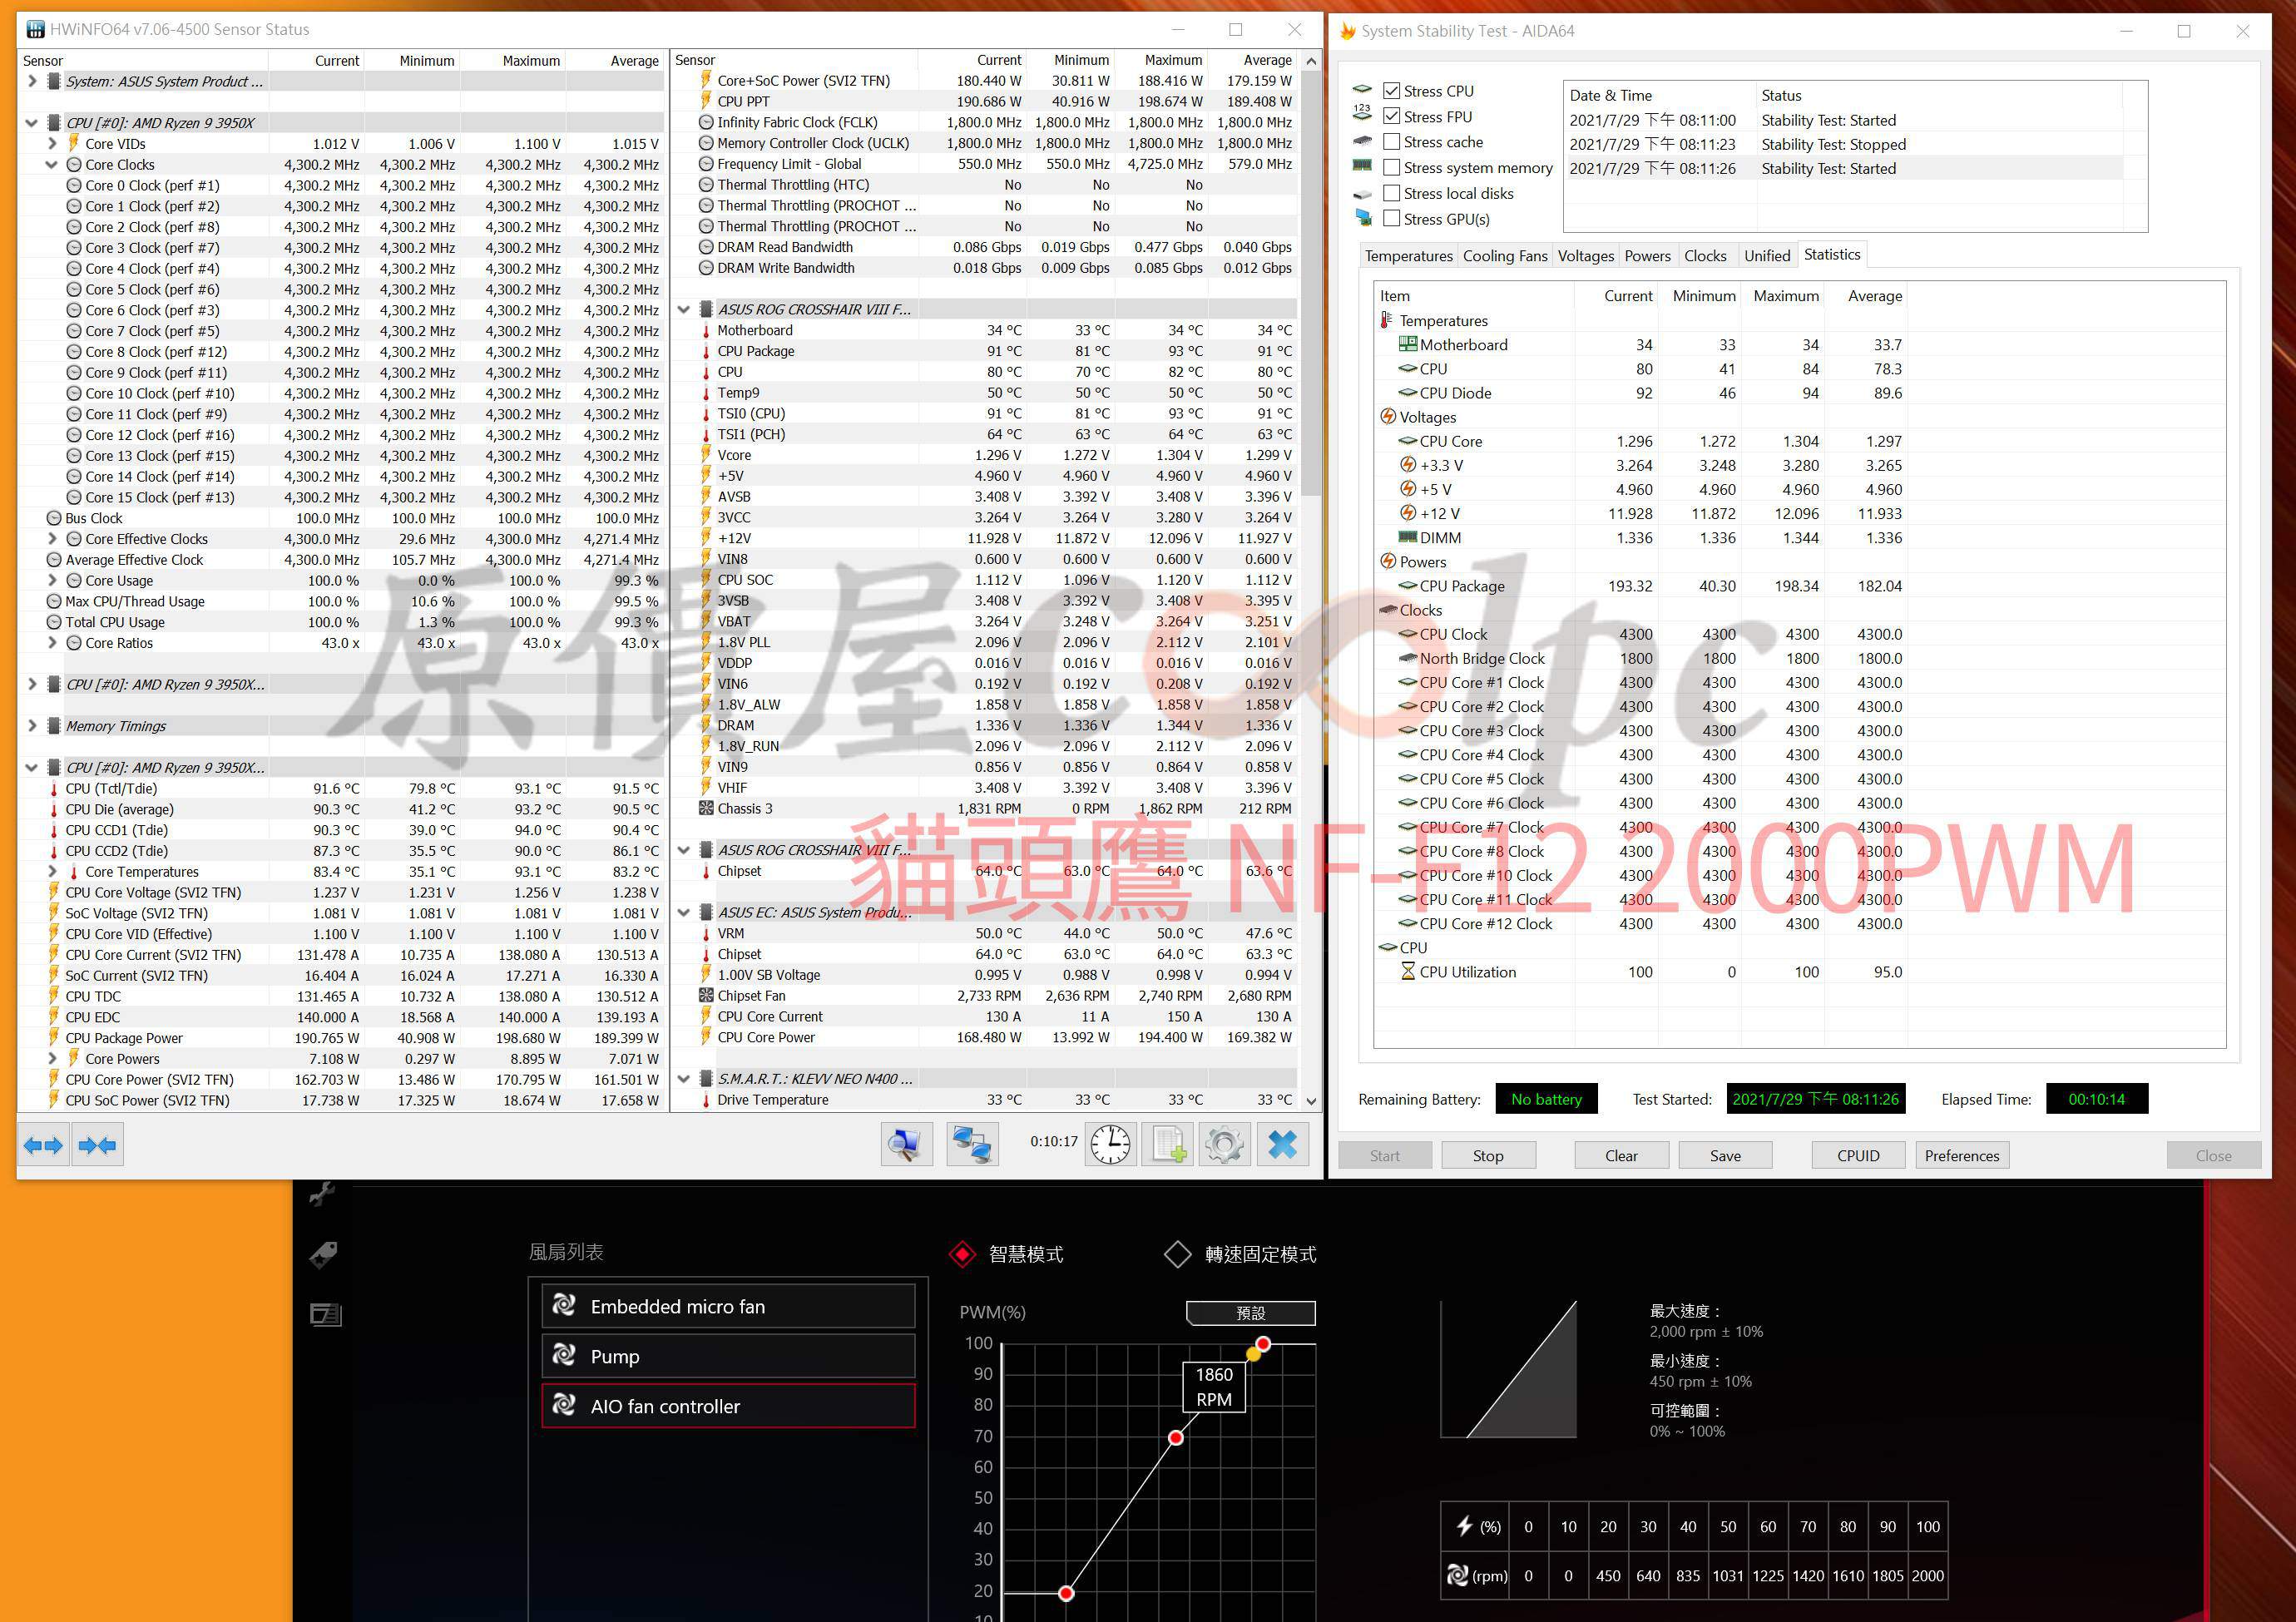Viewport: 2296px width, 1622px height.
Task: Open AIDA64 Preferences
Action: pos(1962,1156)
